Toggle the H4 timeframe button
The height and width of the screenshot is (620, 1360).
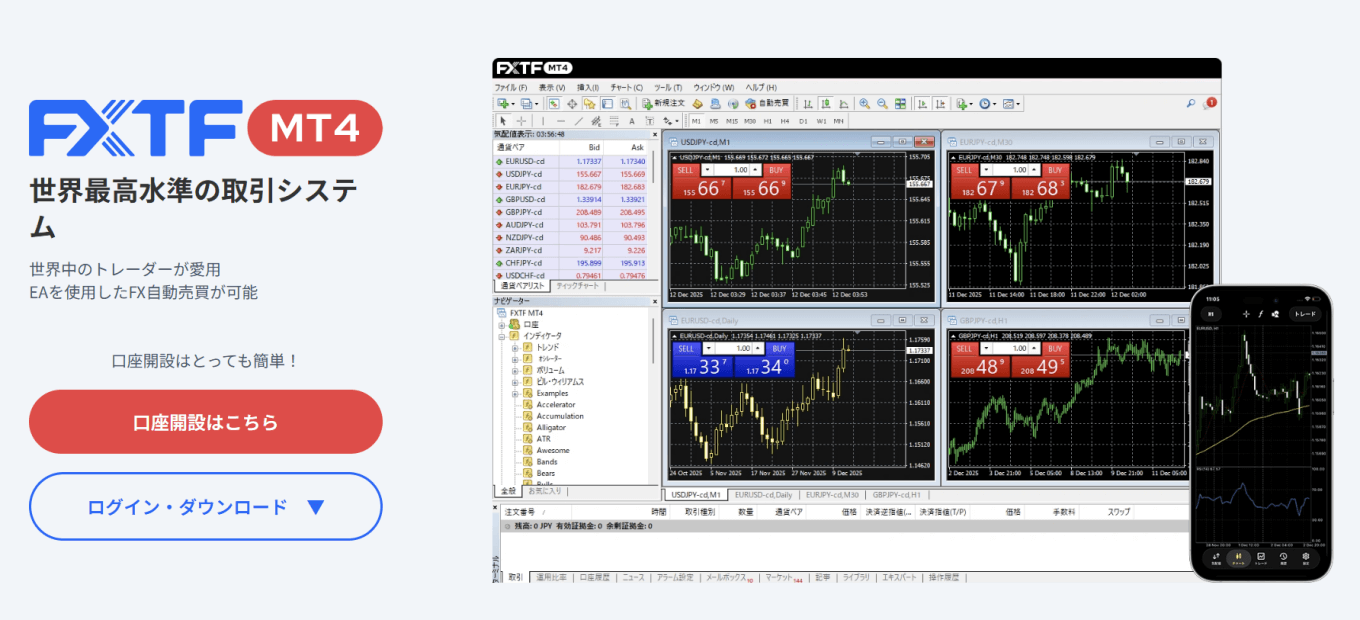[785, 121]
